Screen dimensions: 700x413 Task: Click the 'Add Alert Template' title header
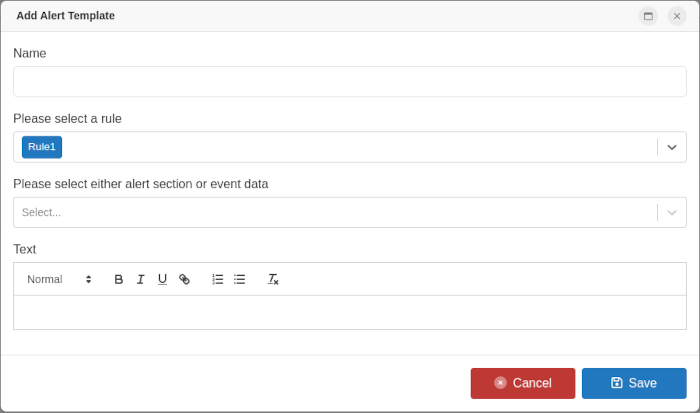65,16
